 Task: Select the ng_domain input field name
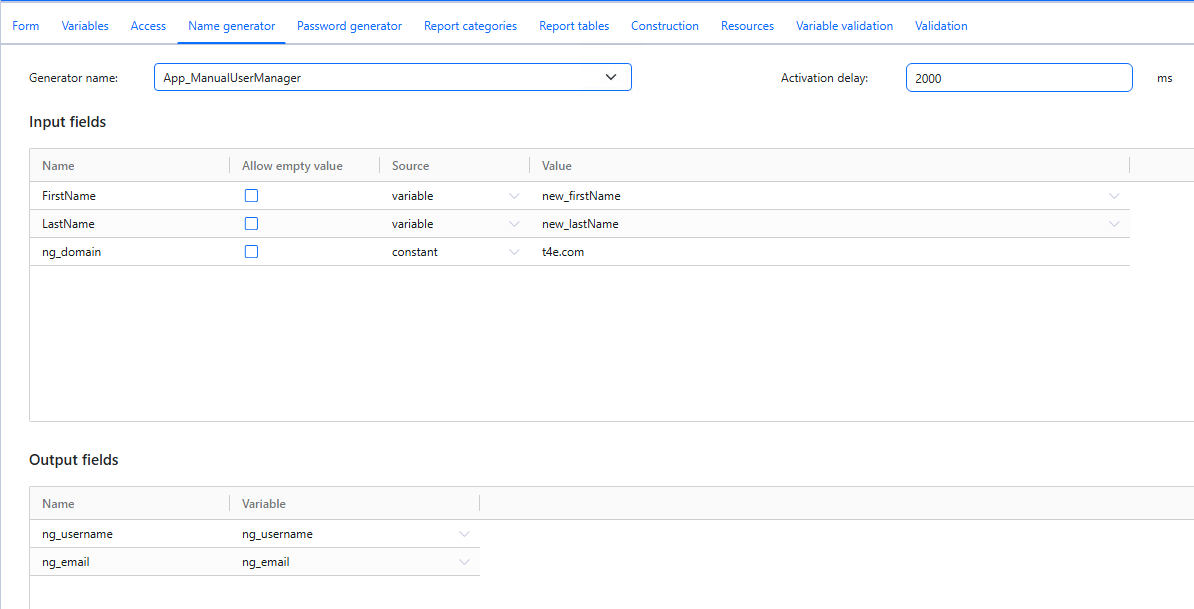coord(72,252)
